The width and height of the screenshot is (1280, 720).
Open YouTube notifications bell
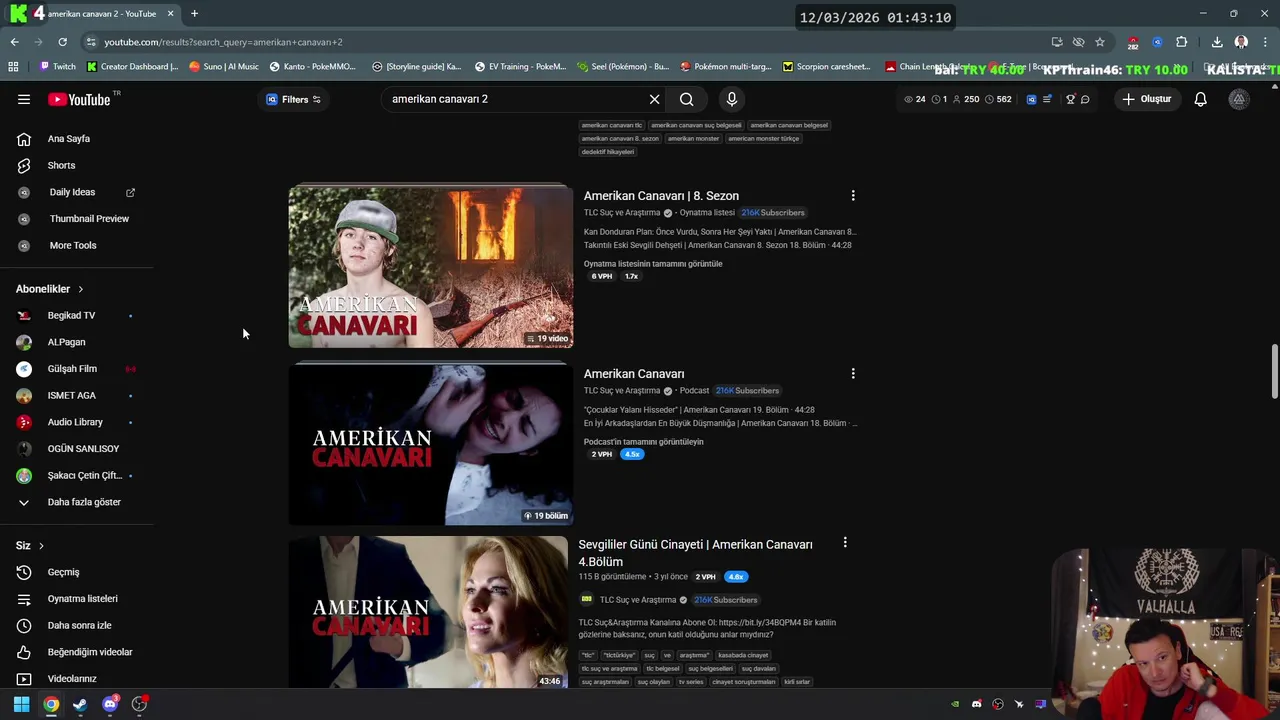click(1200, 99)
